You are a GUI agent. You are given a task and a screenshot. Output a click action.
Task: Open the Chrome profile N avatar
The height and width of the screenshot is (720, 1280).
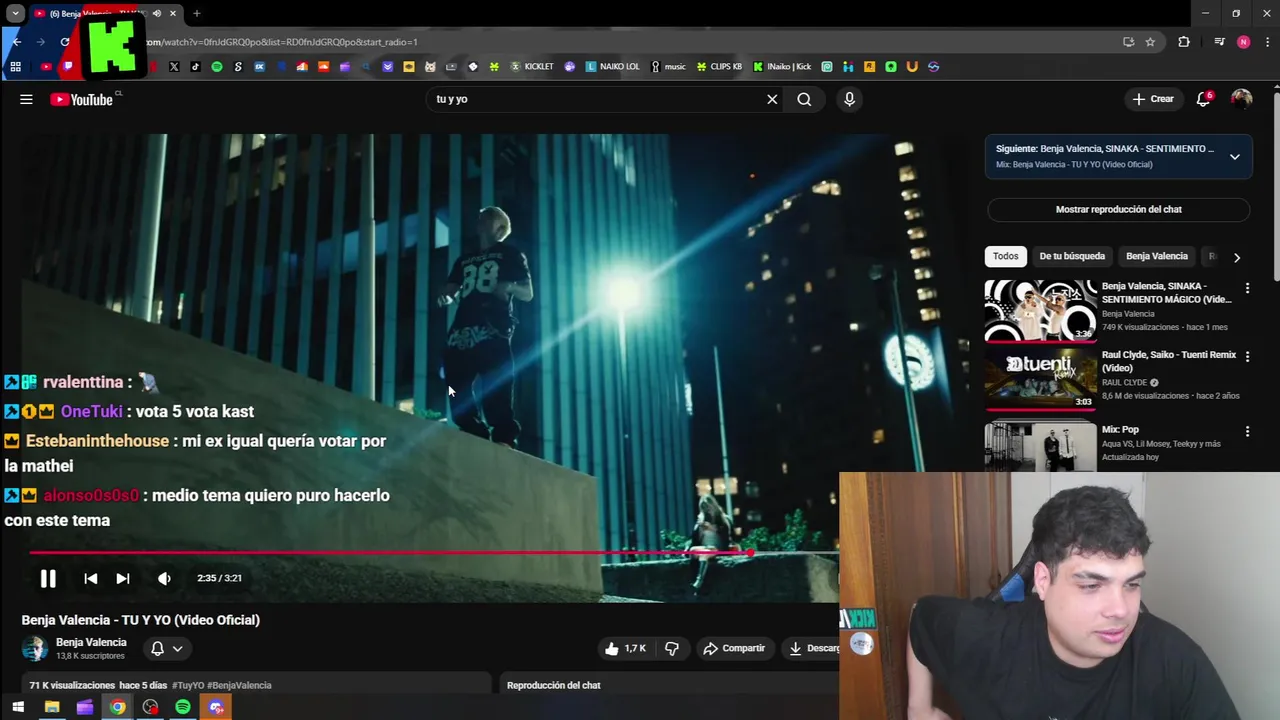[x=1243, y=42]
